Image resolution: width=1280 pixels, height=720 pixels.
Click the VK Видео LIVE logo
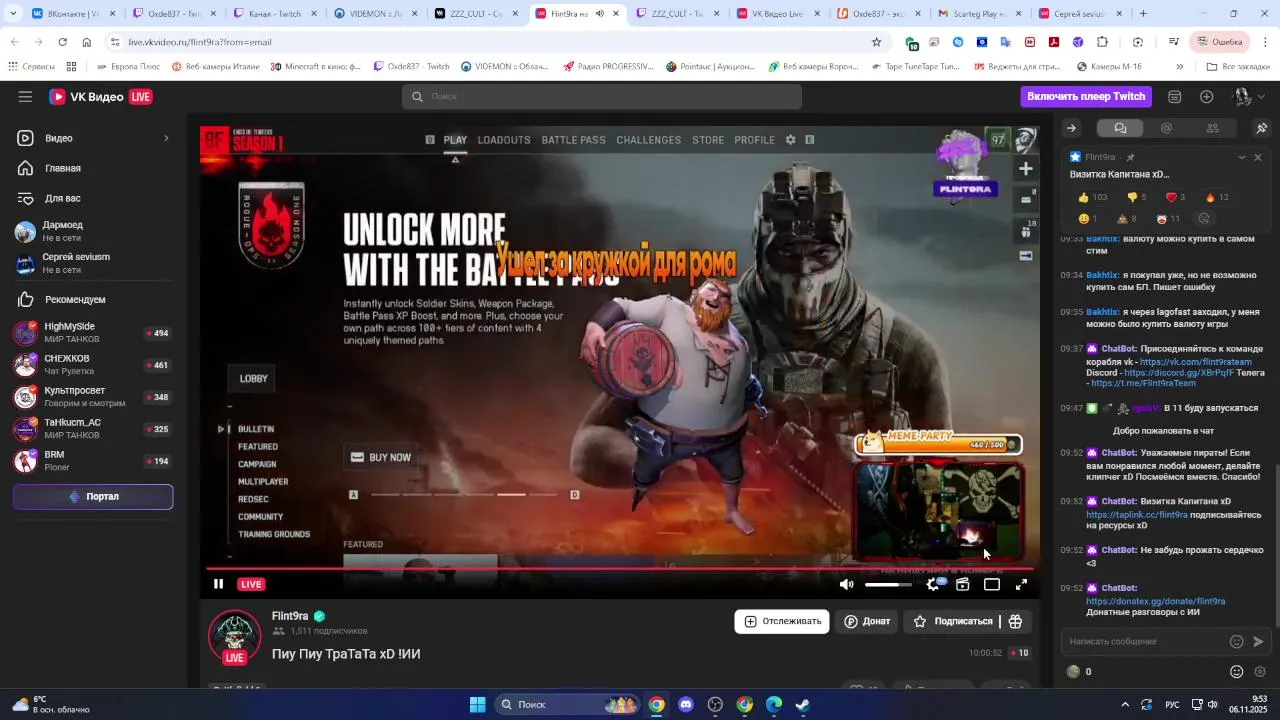click(101, 97)
